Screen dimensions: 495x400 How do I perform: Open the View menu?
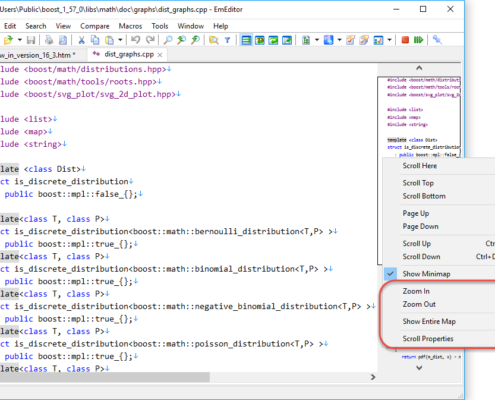tap(63, 26)
